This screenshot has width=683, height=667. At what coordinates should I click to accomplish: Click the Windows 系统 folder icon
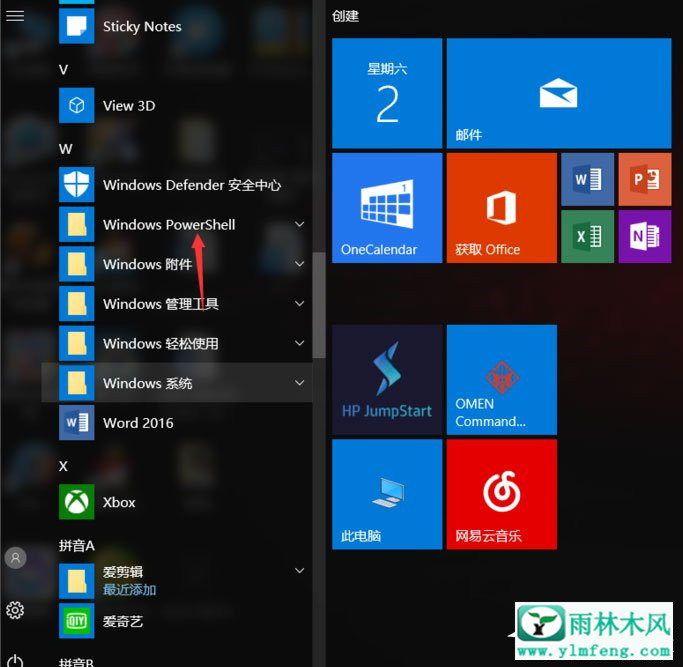tap(77, 383)
